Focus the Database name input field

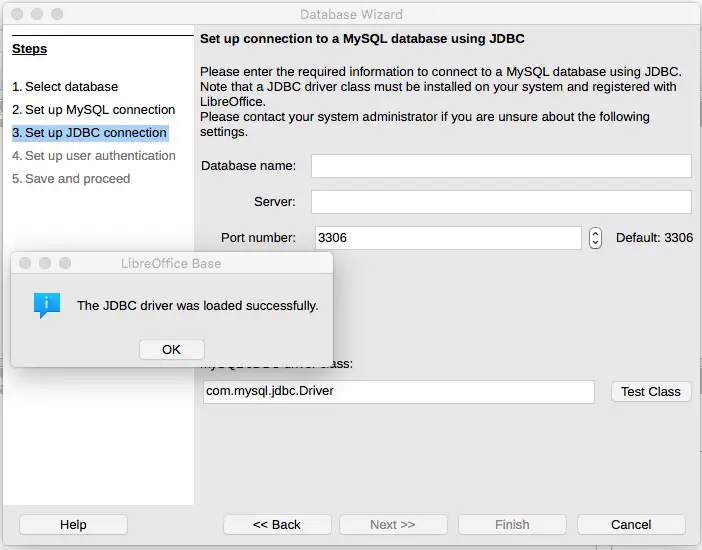click(x=501, y=166)
